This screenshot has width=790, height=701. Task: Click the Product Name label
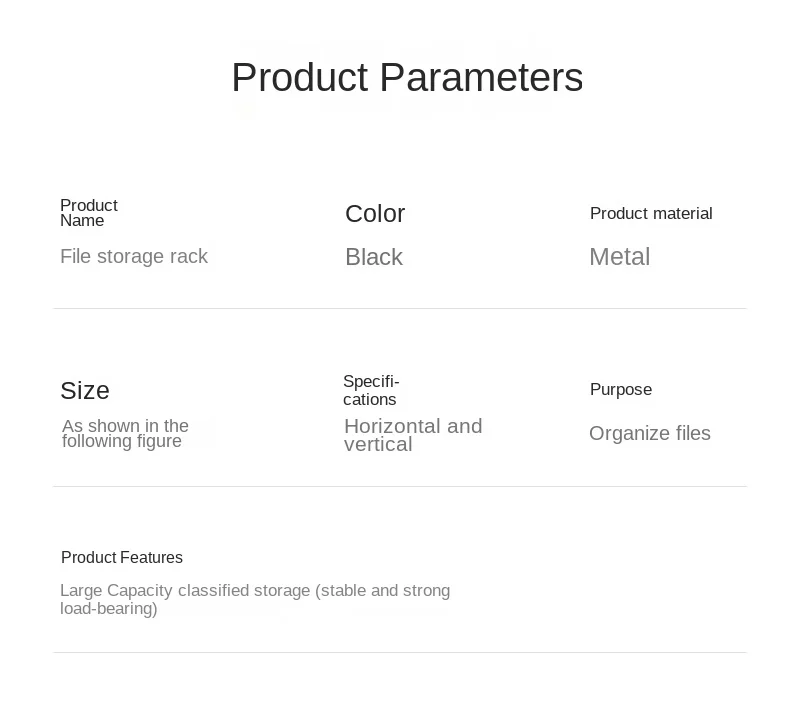tap(88, 213)
